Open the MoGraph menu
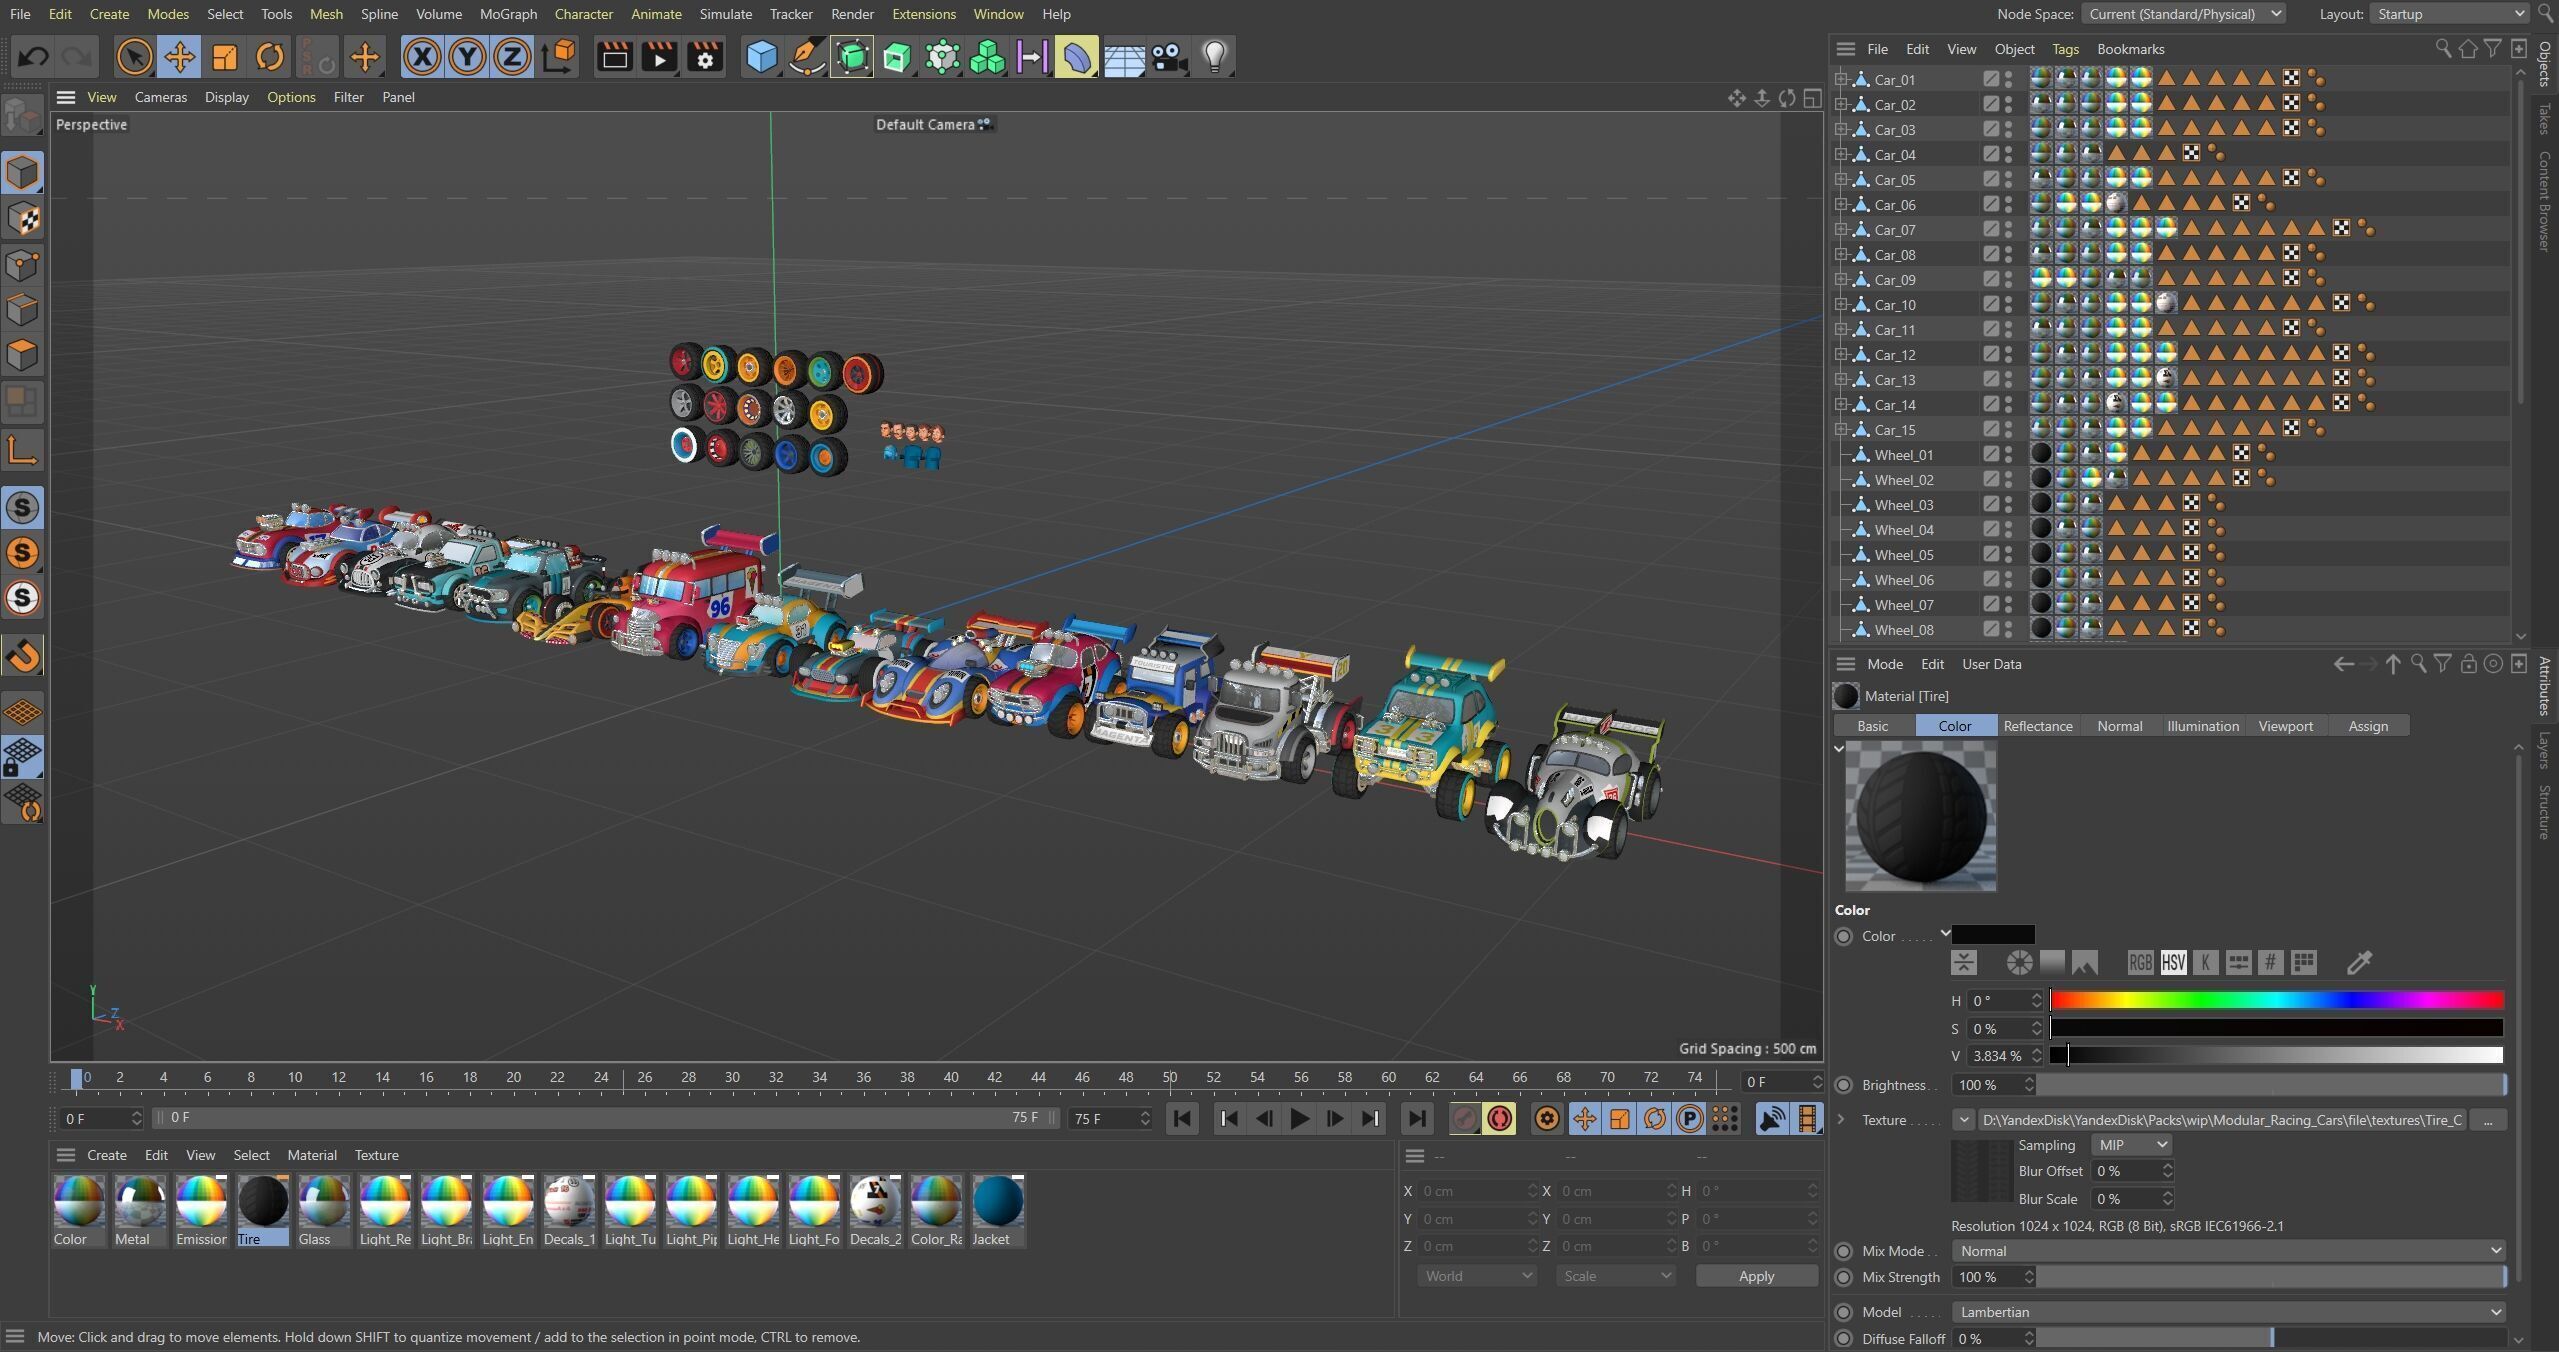Viewport: 2559px width, 1352px height. [508, 14]
